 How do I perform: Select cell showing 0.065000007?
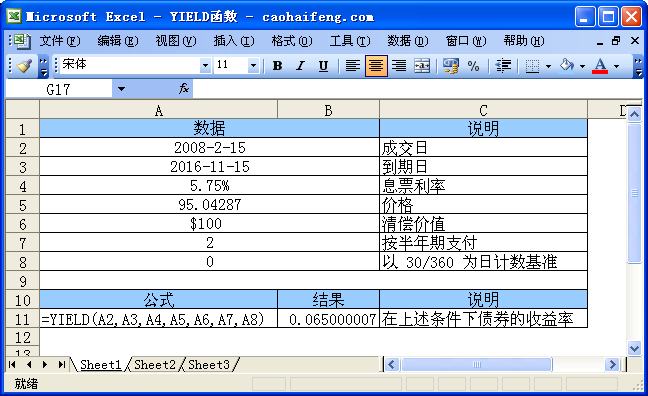pyautogui.click(x=328, y=319)
